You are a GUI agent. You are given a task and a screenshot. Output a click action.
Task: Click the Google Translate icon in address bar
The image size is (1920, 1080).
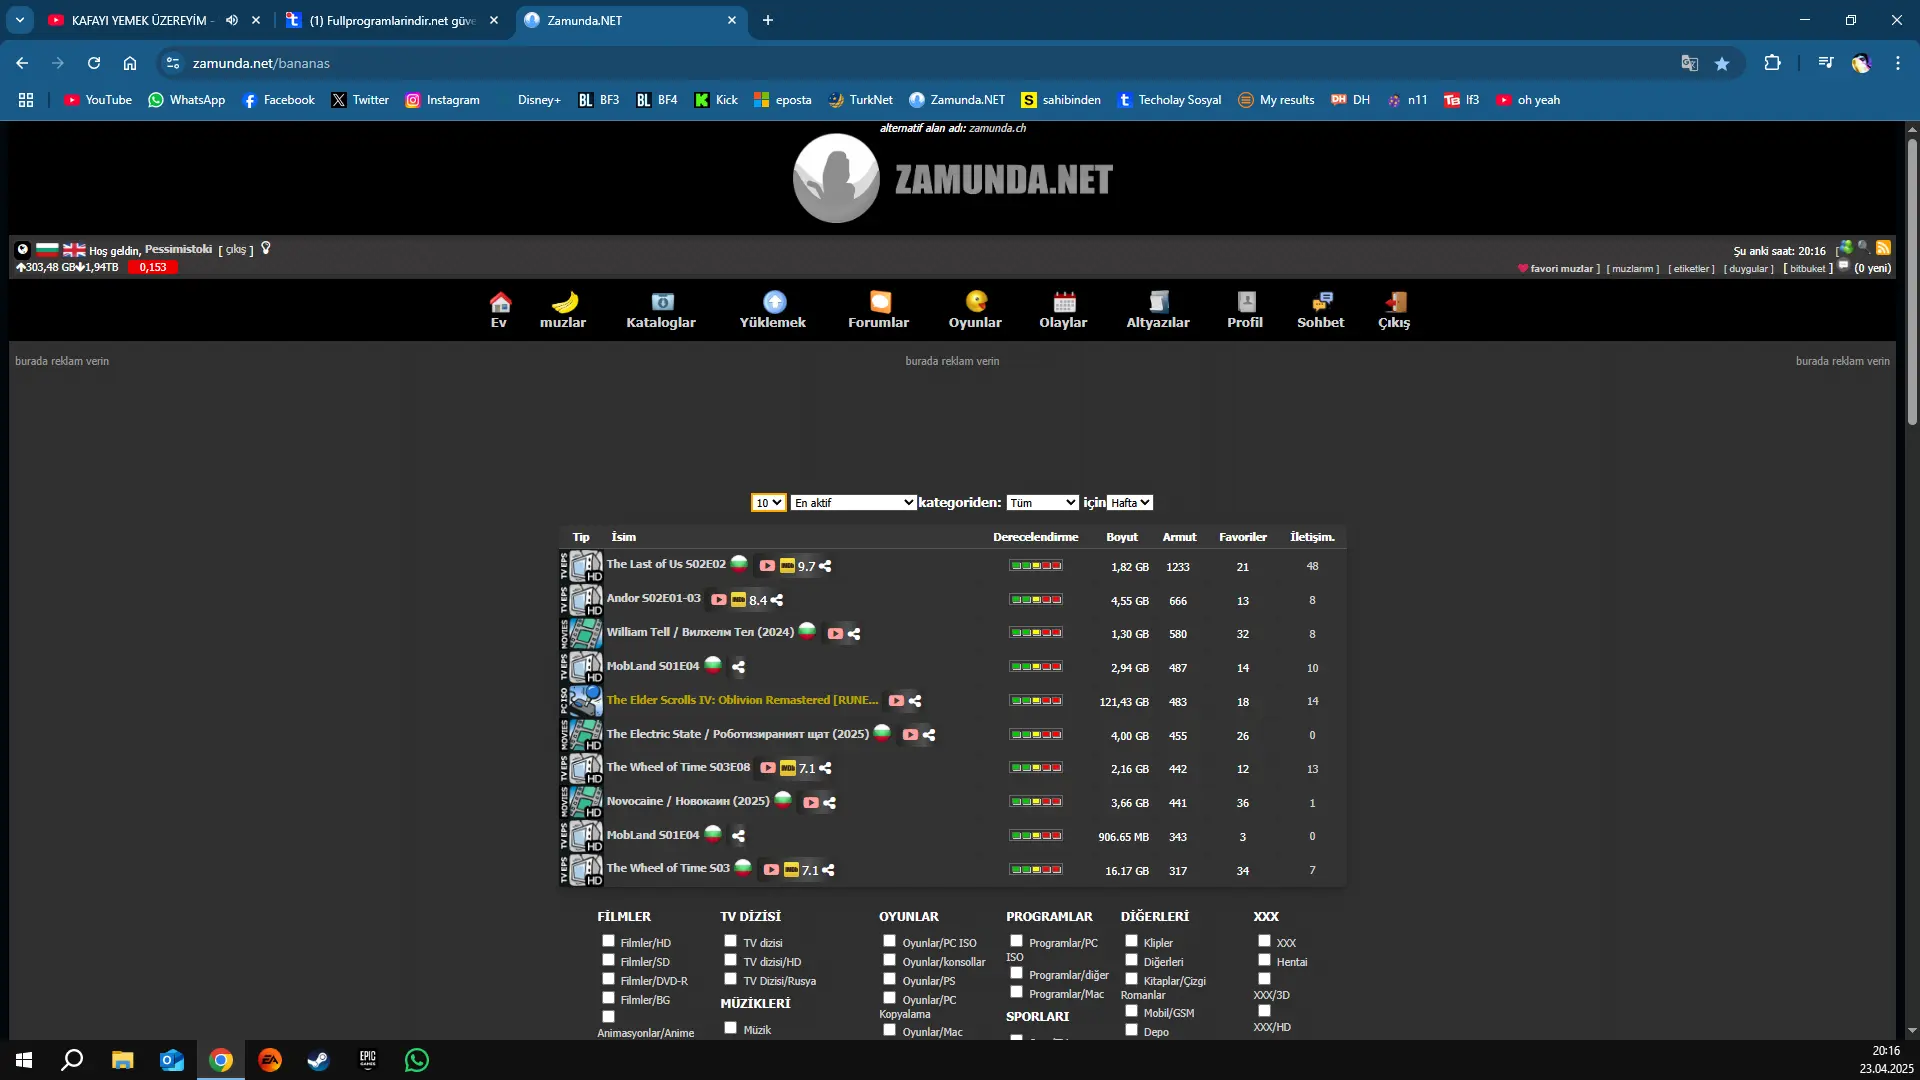coord(1689,63)
